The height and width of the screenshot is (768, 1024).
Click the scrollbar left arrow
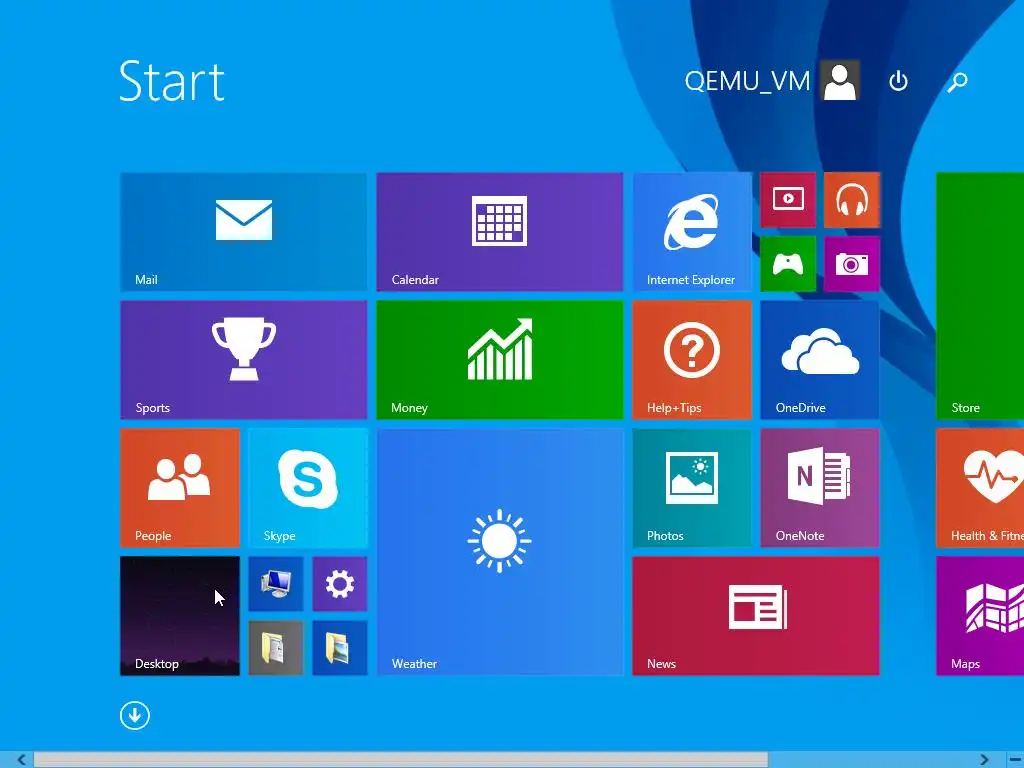pos(21,760)
